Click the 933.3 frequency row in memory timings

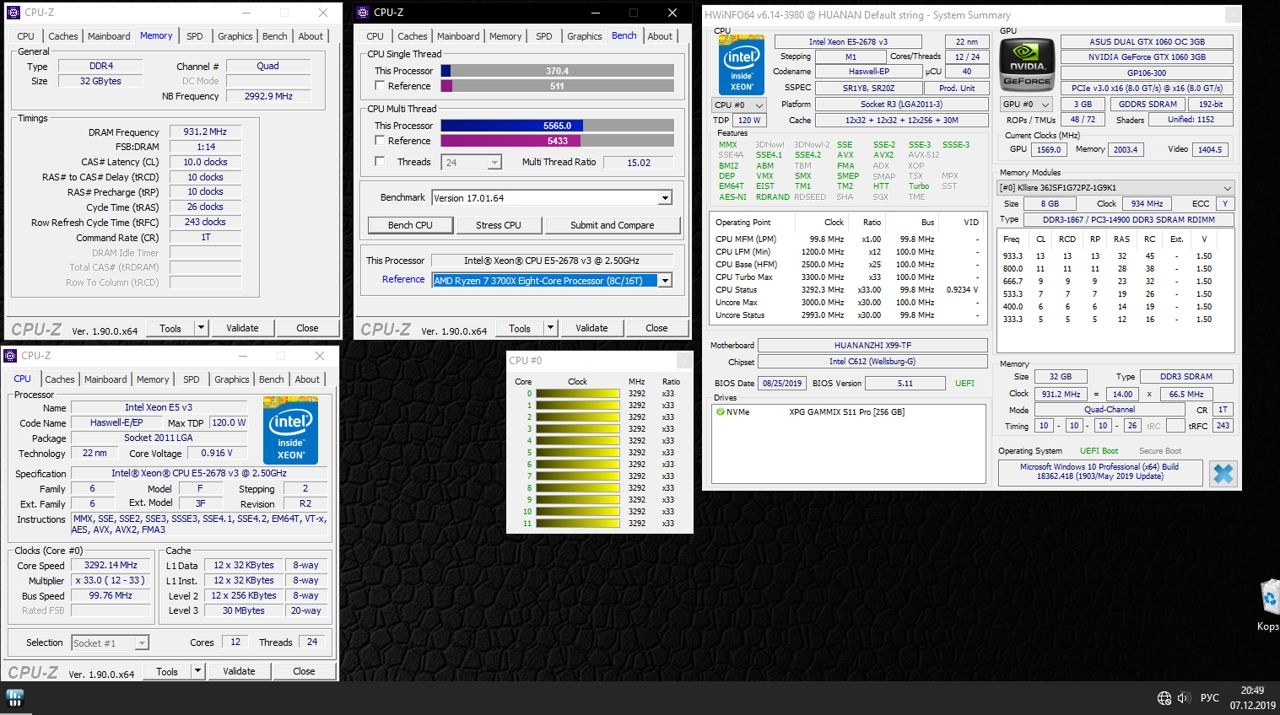[x=1115, y=256]
